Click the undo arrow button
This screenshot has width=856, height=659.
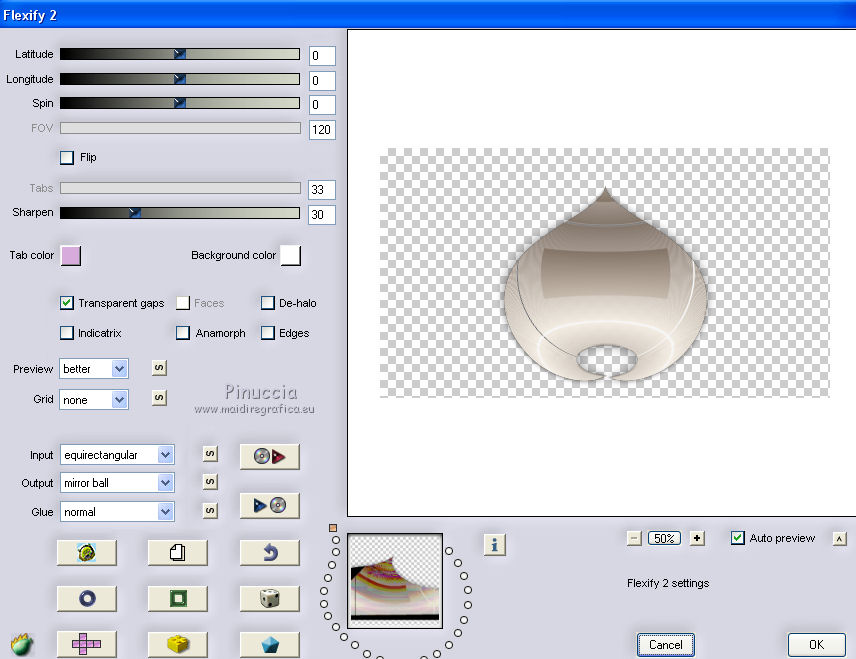click(269, 552)
